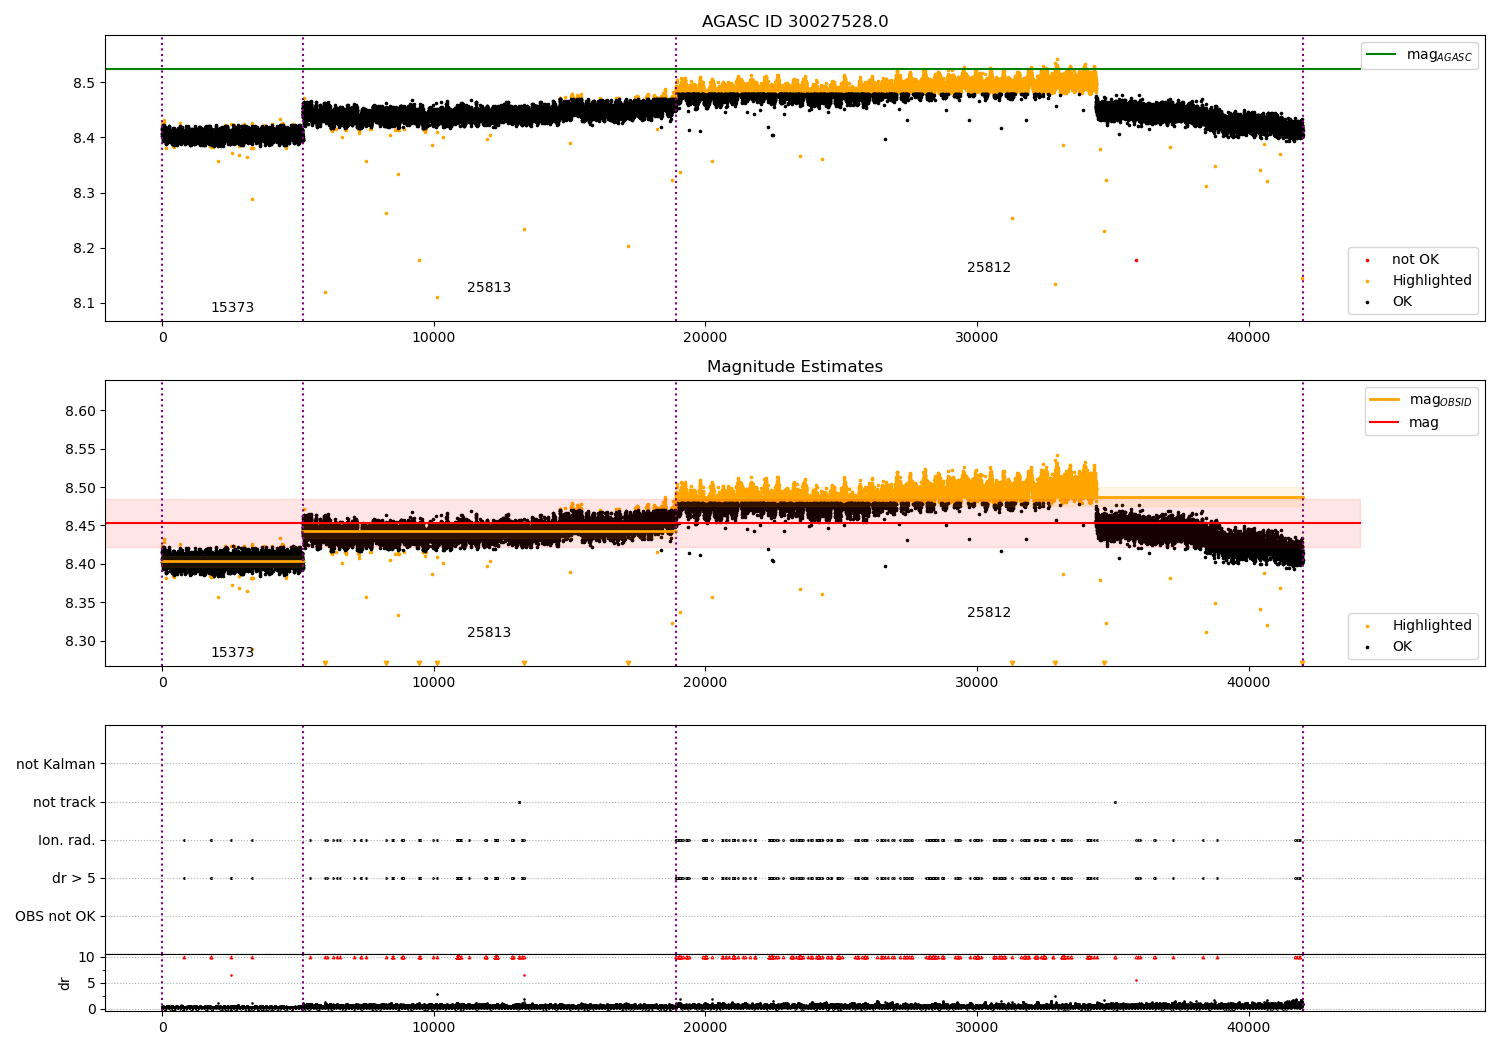Click the 'Ion. rad.' row label

coord(67,841)
